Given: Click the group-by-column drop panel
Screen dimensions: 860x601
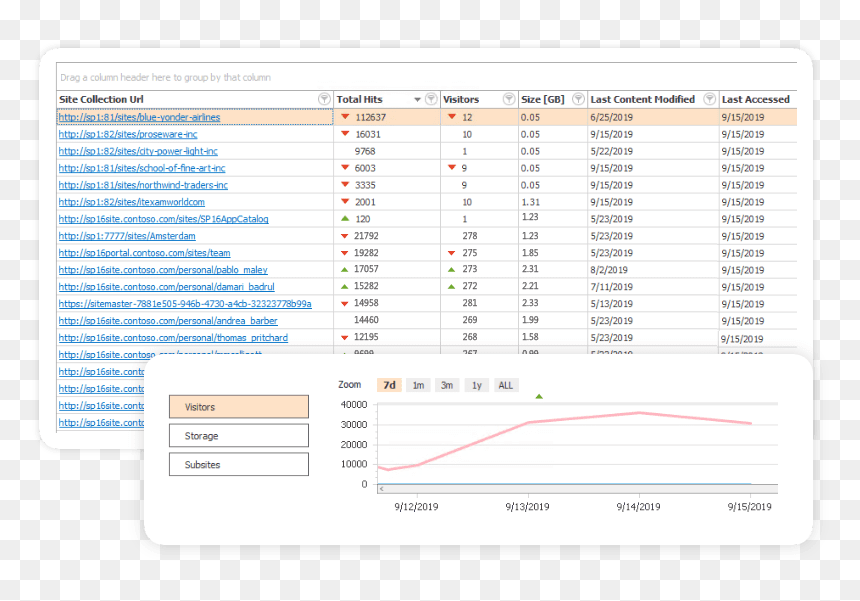Looking at the screenshot, I should [x=427, y=77].
